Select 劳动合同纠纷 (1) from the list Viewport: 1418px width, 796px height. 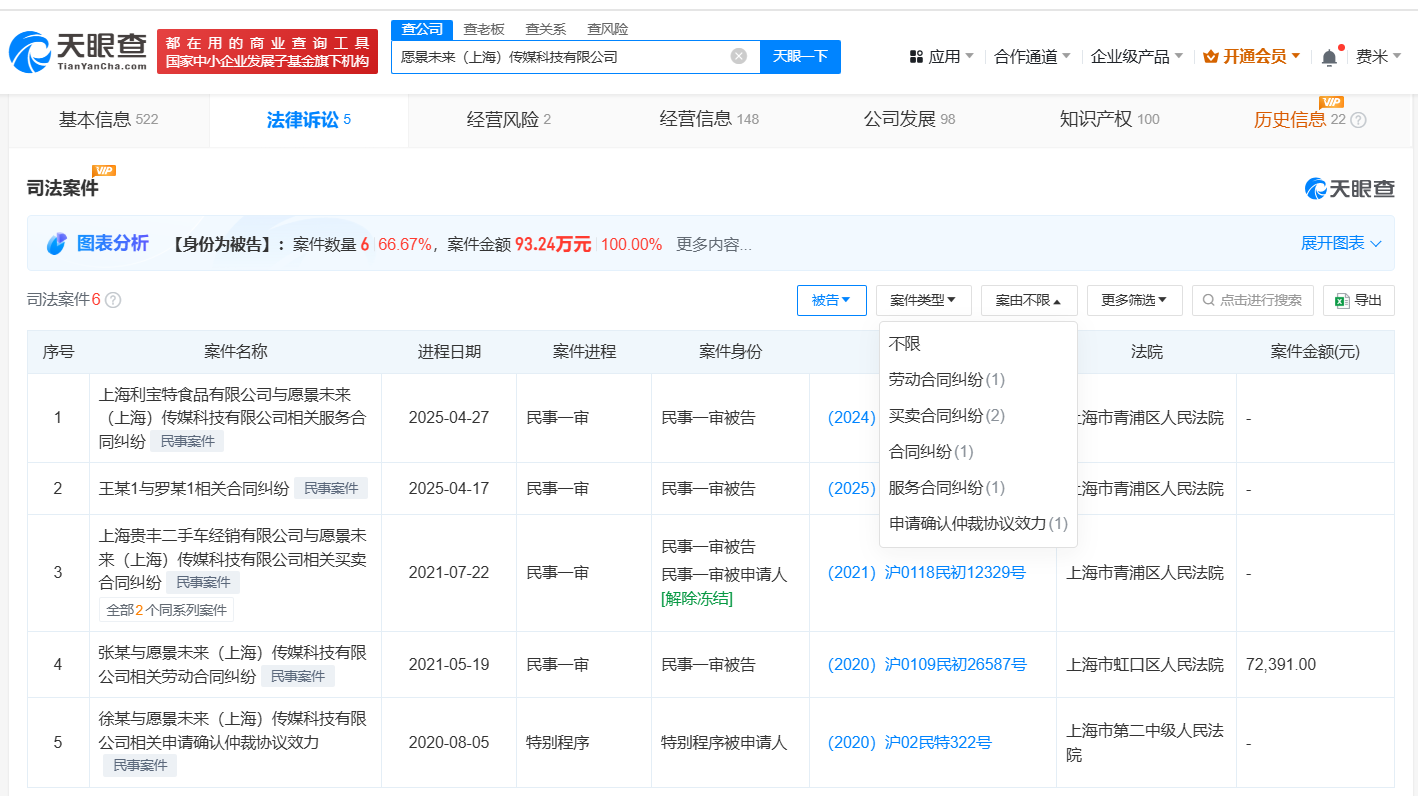(x=946, y=380)
